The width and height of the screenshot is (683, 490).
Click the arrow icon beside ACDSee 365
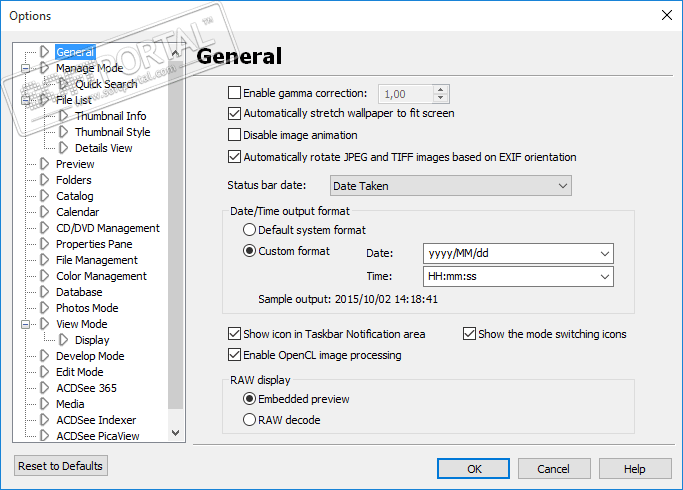44,388
